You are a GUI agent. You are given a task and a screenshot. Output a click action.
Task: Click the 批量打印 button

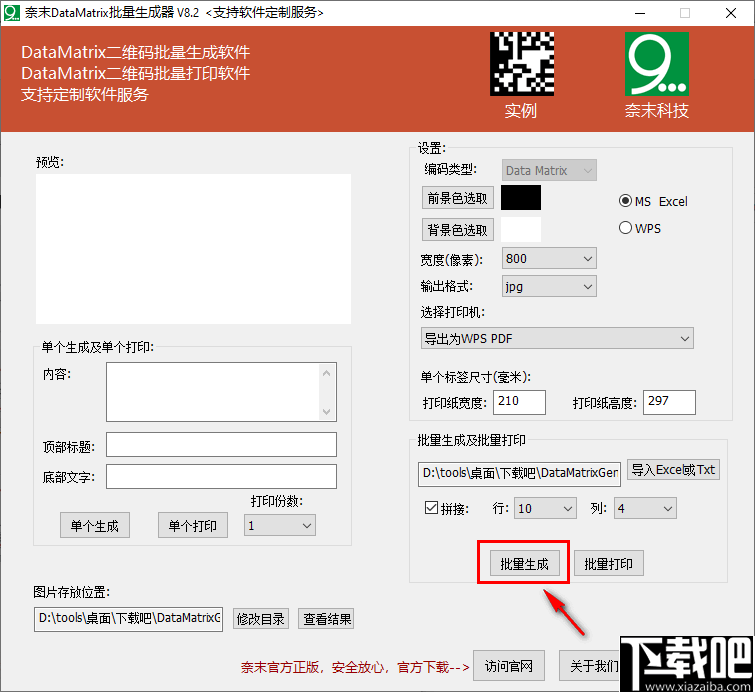coord(609,563)
